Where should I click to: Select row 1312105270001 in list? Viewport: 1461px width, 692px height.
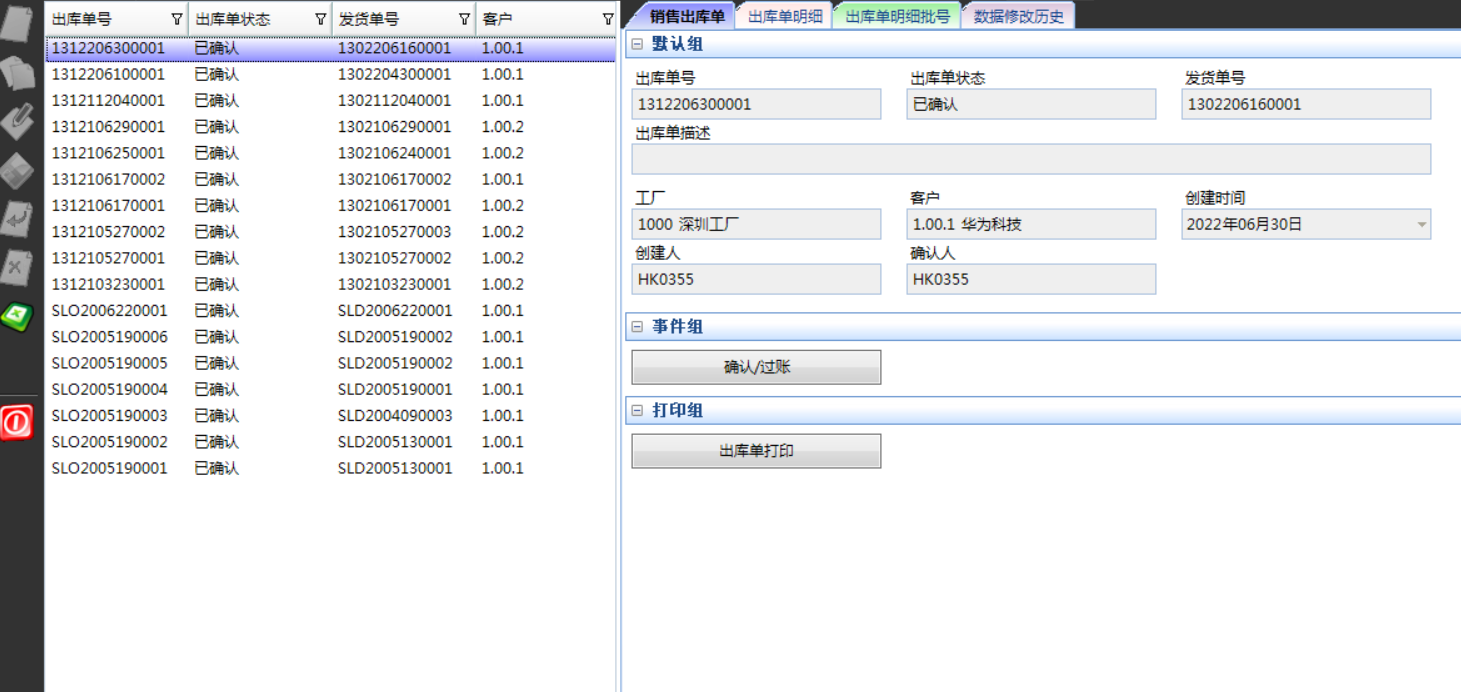(x=330, y=258)
